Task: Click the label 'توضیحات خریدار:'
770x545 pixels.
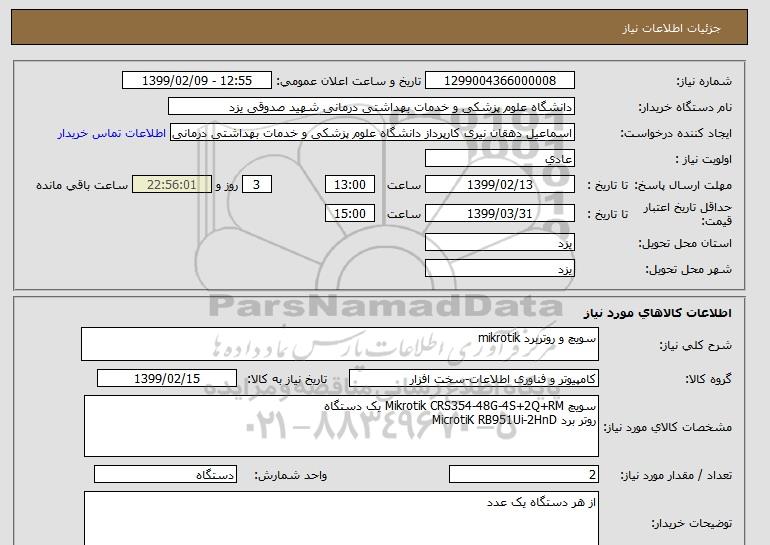Action: [691, 523]
